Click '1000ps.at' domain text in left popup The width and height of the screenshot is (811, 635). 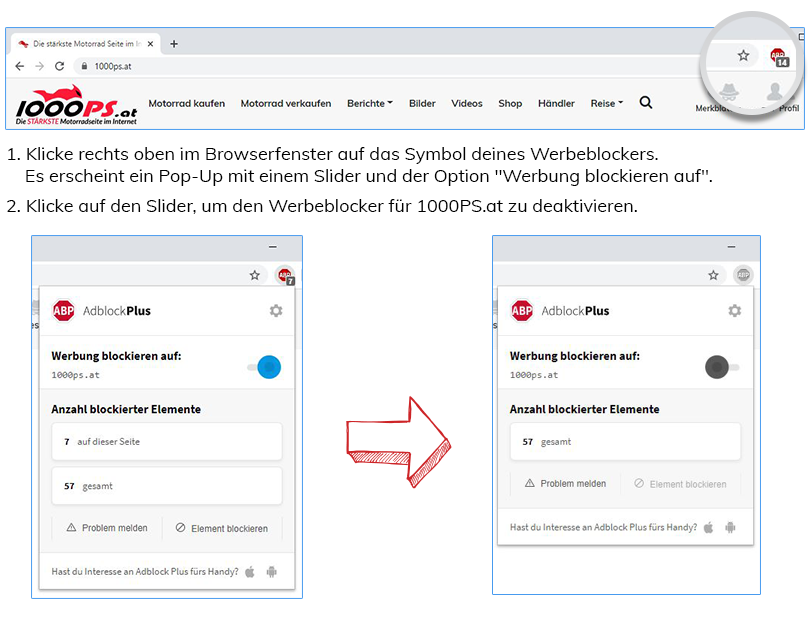pos(76,375)
